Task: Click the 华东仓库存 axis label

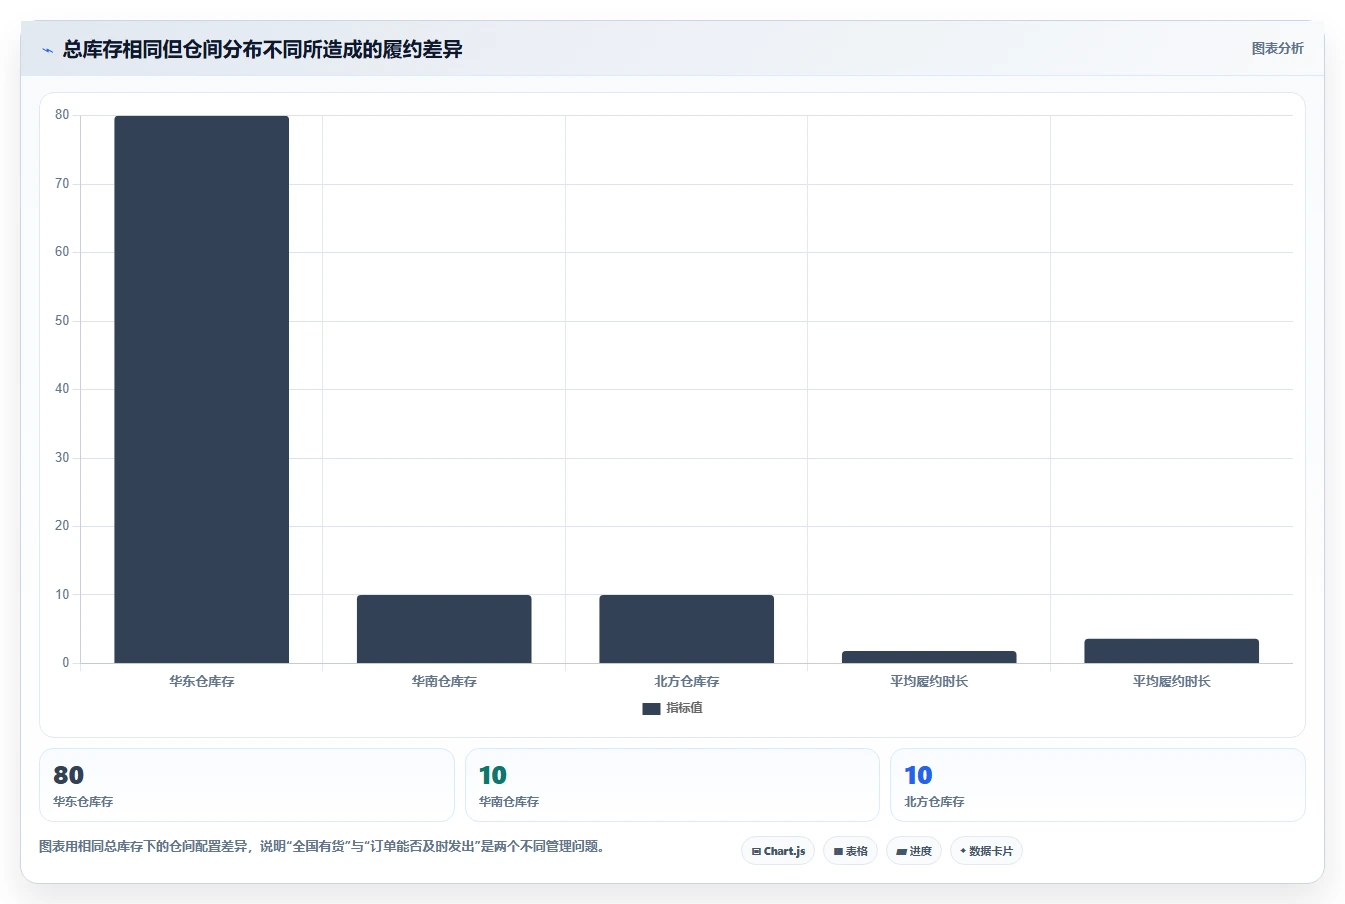Action: tap(201, 681)
